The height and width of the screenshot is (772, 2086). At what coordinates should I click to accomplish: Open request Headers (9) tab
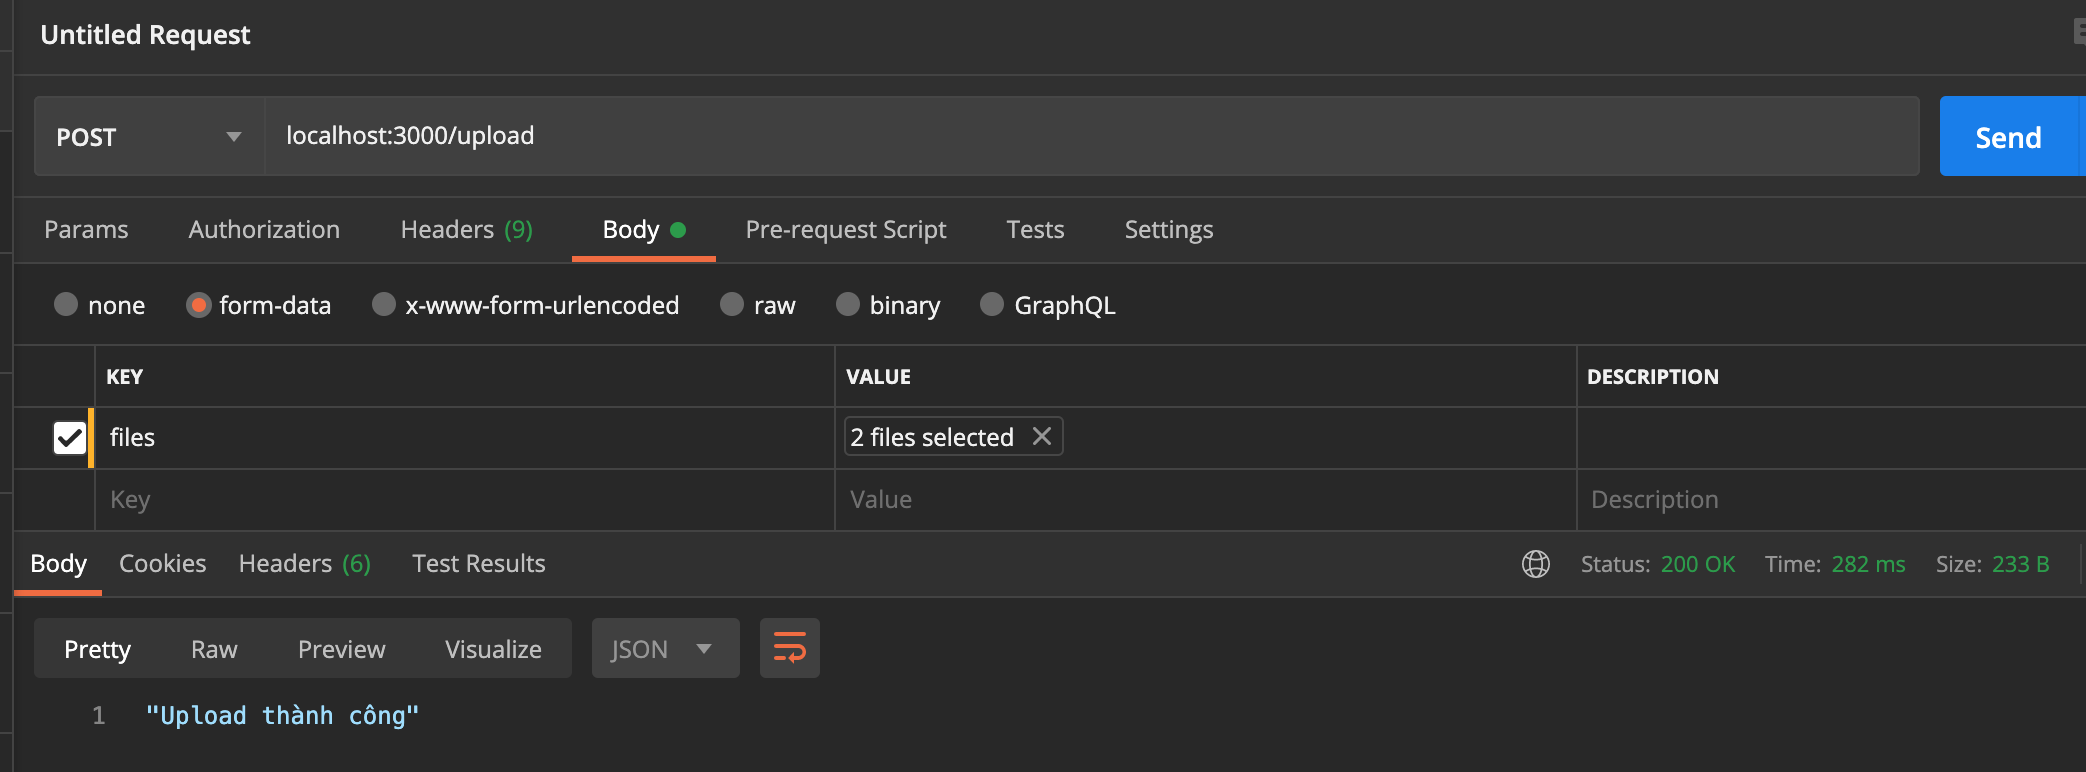tap(466, 230)
